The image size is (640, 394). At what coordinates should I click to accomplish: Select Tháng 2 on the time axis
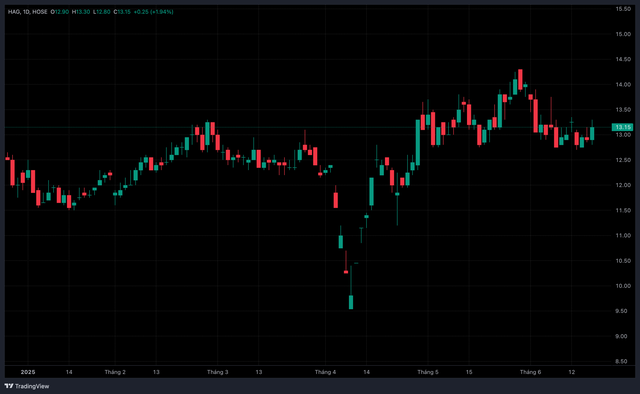115,372
